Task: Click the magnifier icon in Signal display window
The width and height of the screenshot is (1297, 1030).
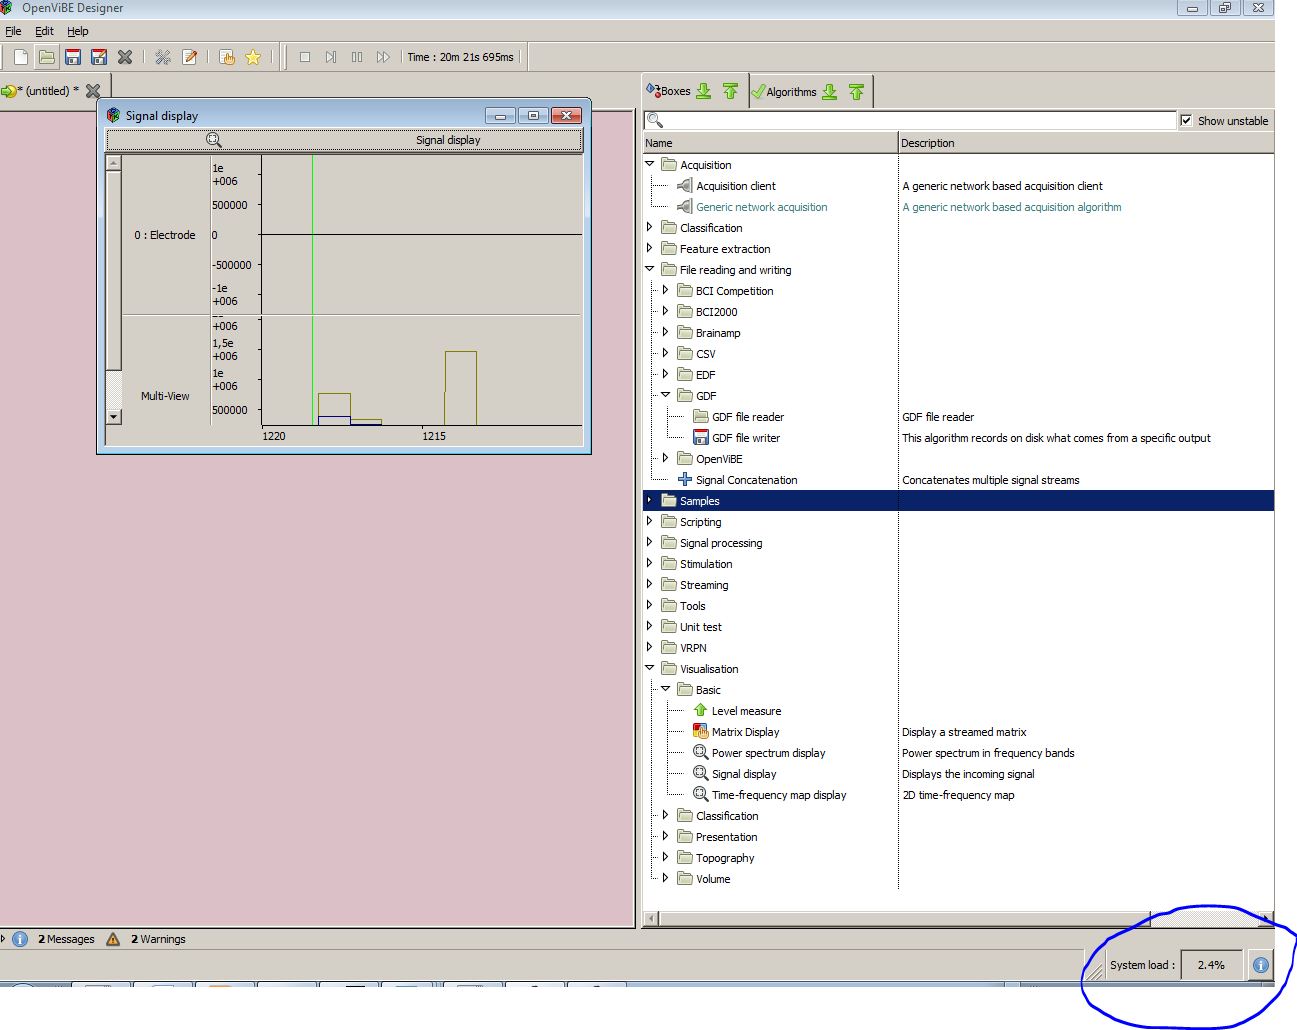Action: pos(213,140)
